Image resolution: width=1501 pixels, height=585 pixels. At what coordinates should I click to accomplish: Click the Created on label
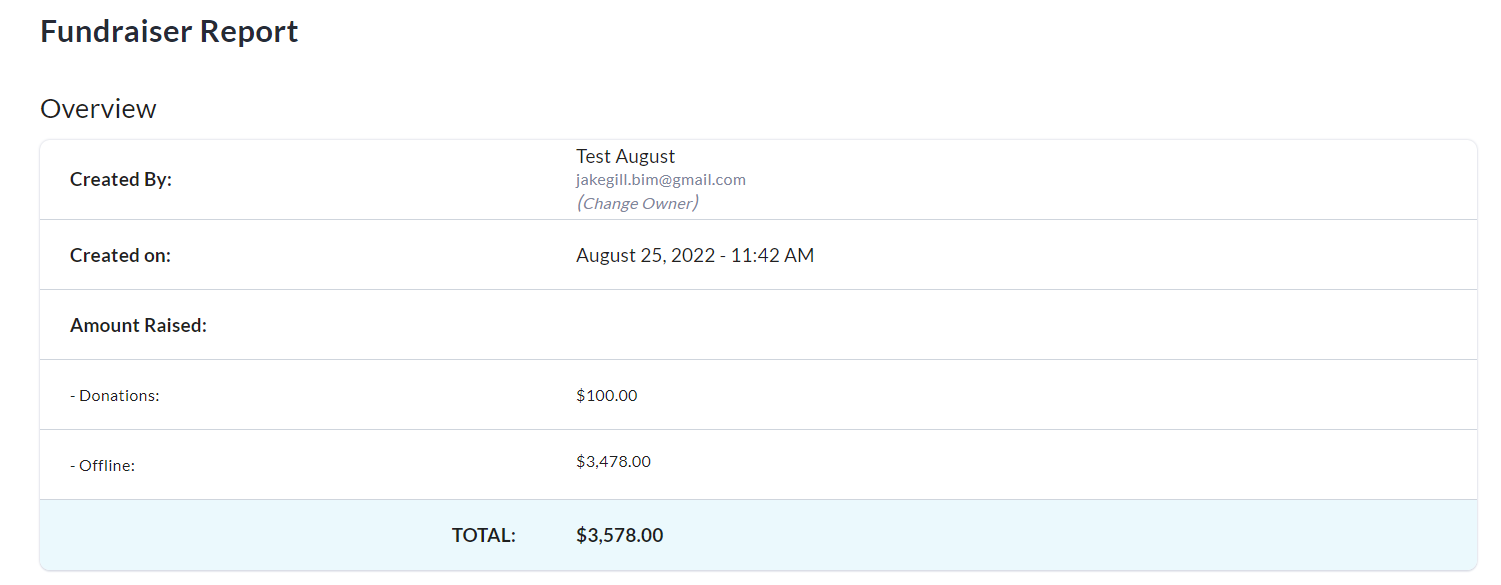tap(120, 255)
